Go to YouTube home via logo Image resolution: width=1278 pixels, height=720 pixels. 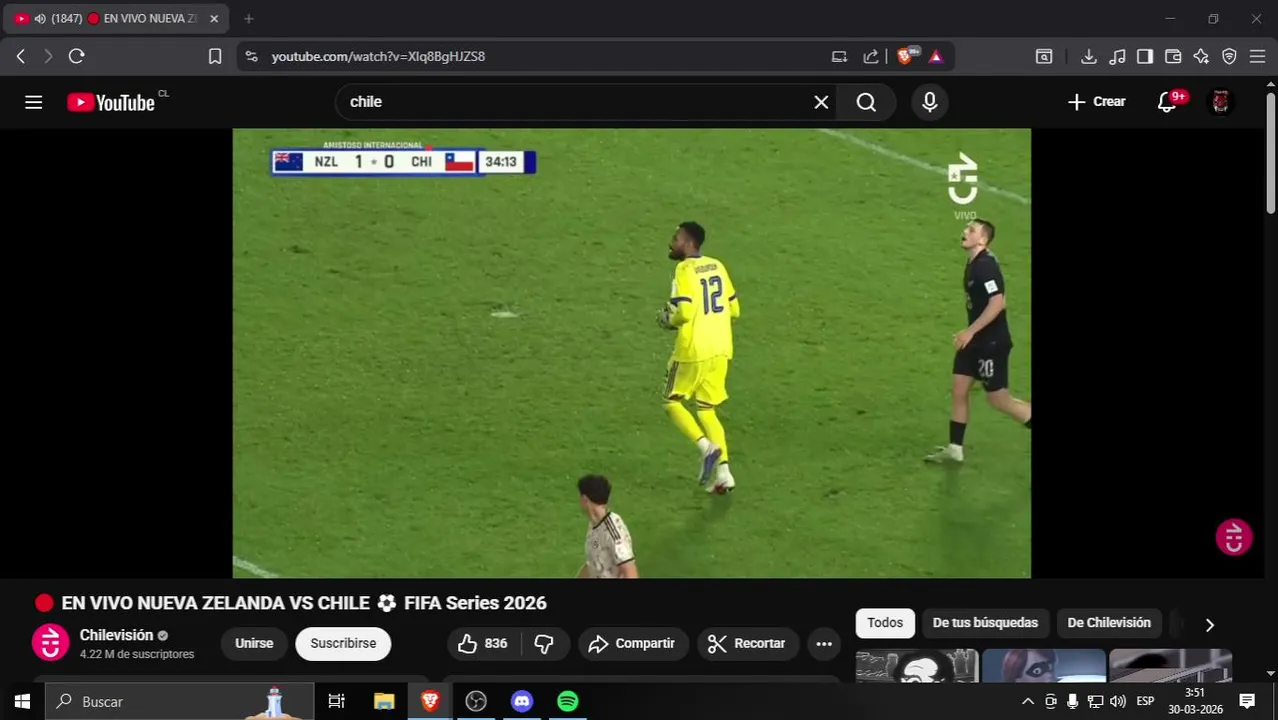point(111,102)
